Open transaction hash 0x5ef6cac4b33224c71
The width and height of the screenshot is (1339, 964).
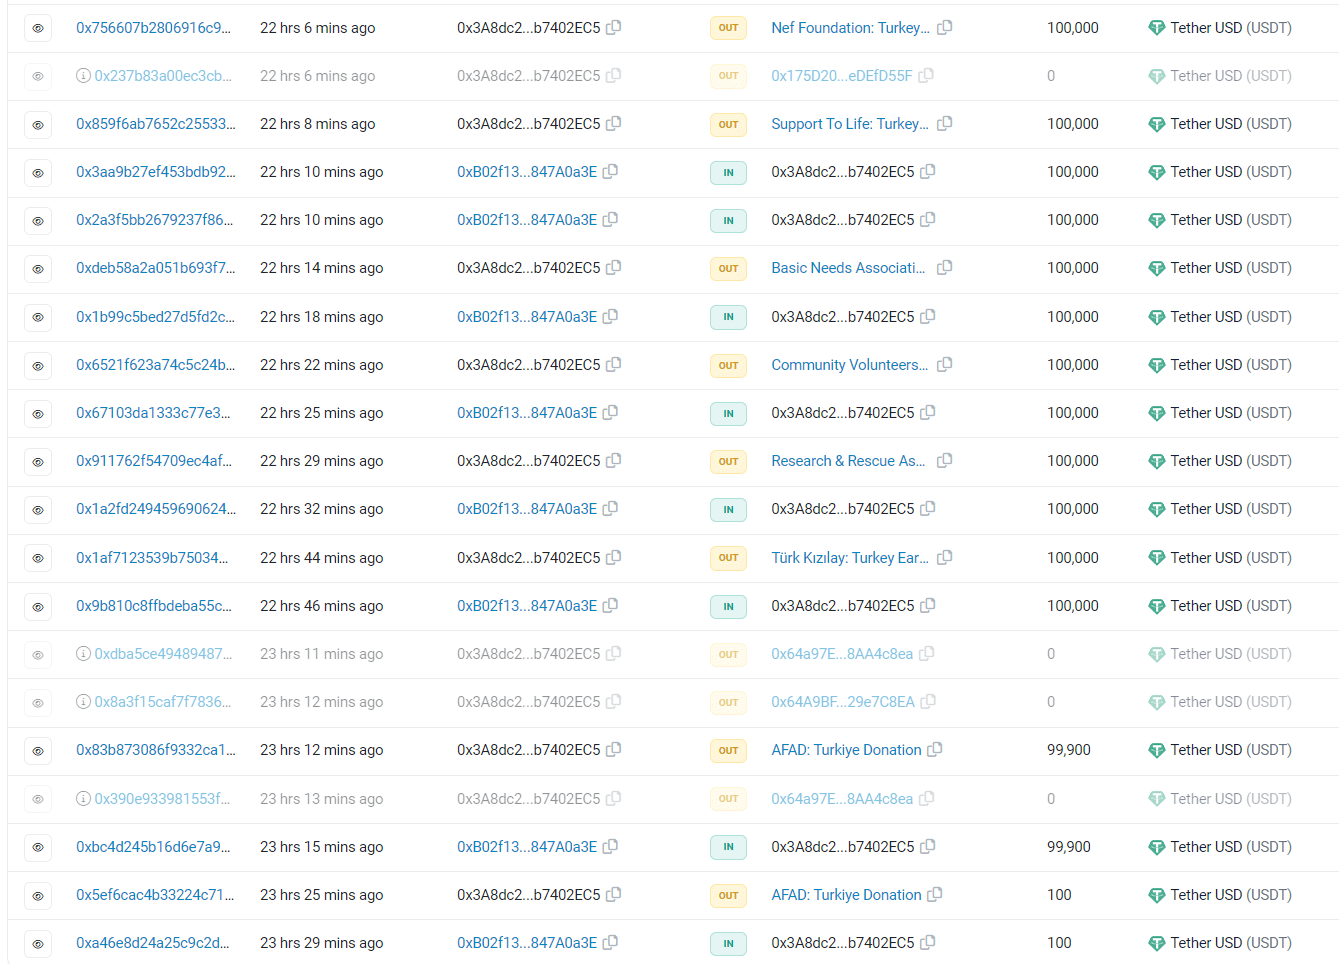[x=154, y=895]
